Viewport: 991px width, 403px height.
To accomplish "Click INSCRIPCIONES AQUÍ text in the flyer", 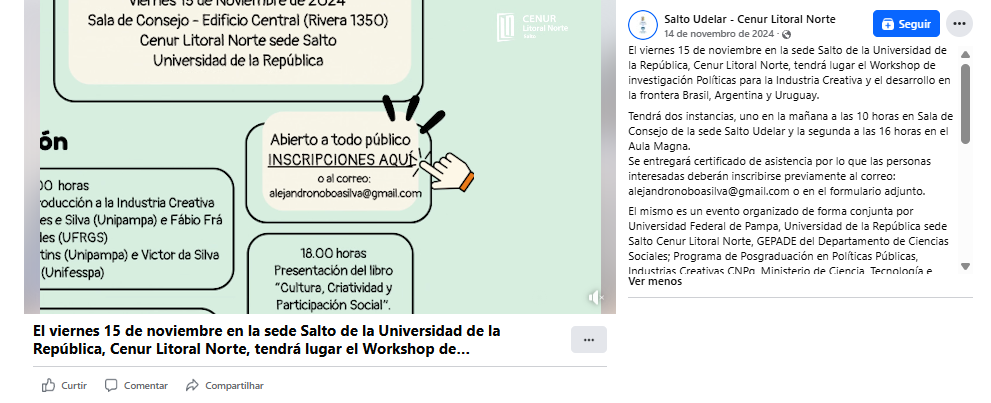I will pos(339,160).
